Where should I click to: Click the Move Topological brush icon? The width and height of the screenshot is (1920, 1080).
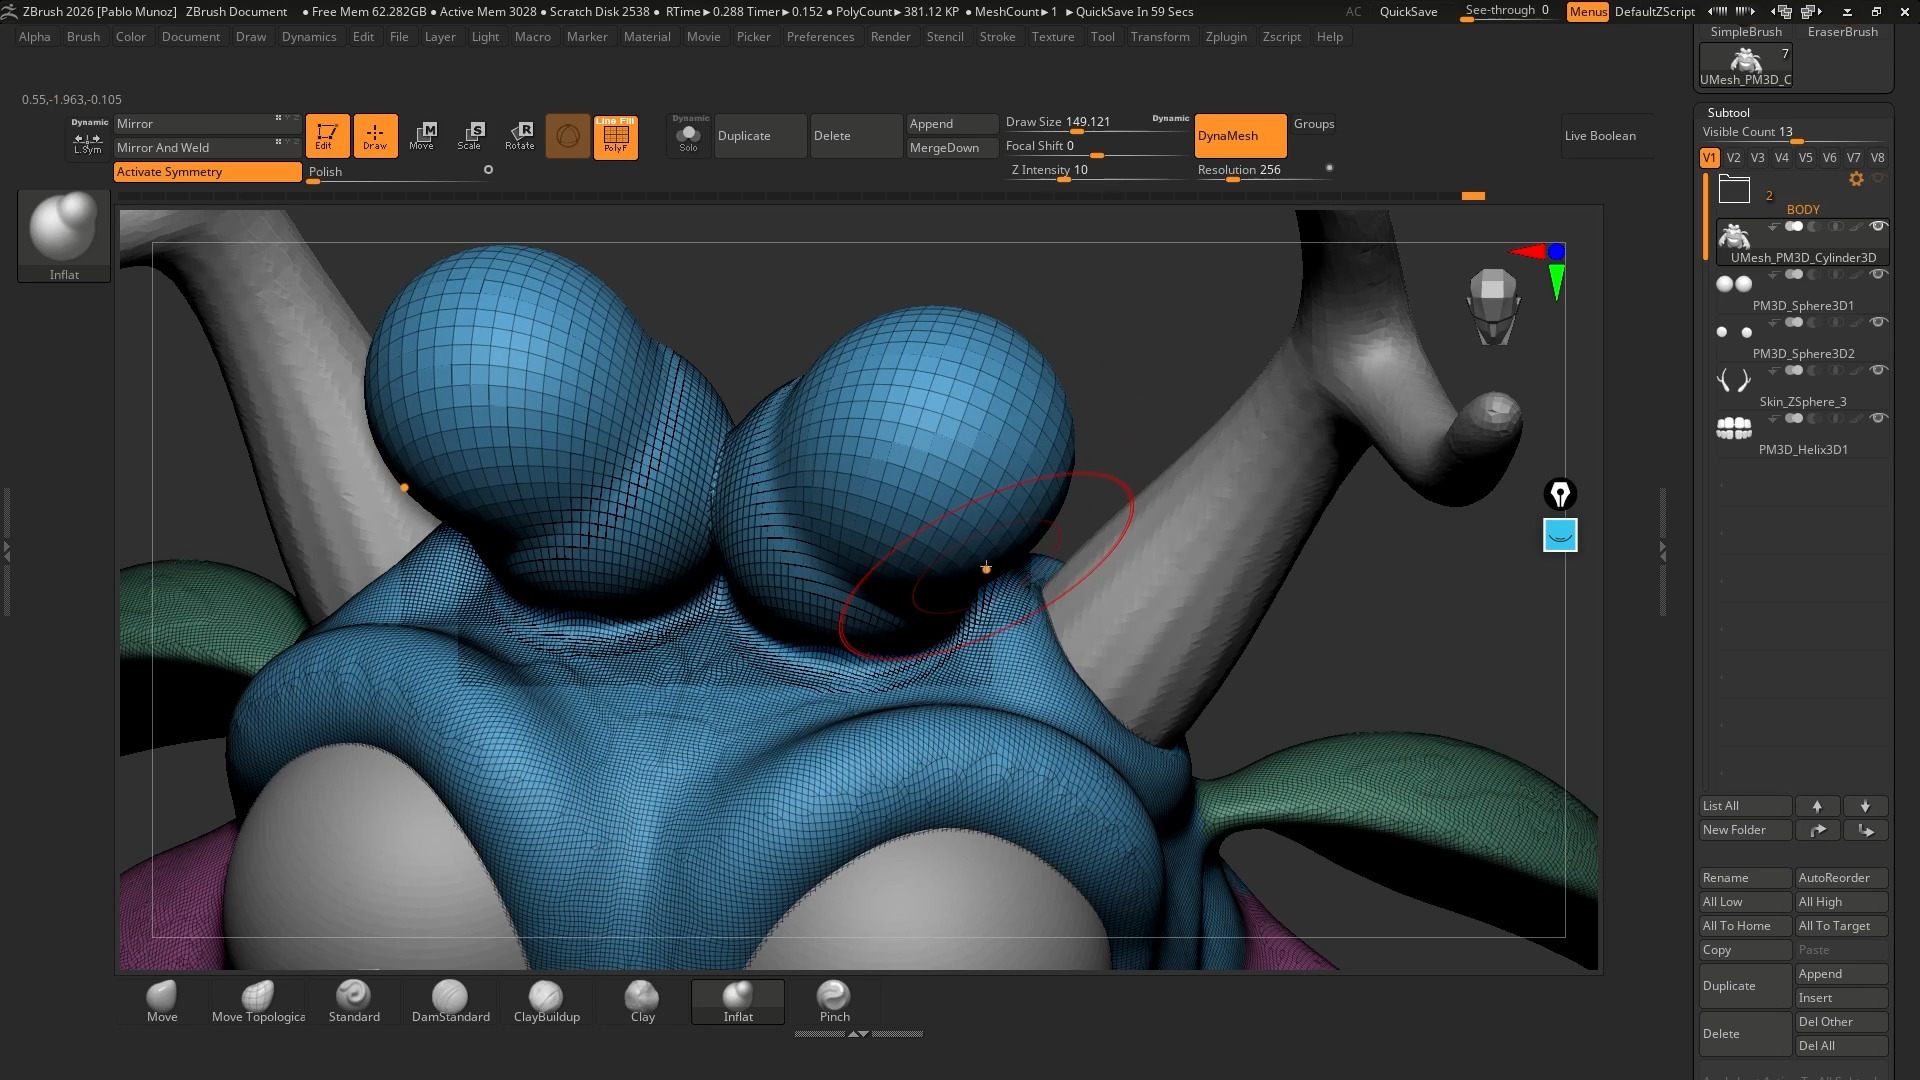tap(258, 1001)
